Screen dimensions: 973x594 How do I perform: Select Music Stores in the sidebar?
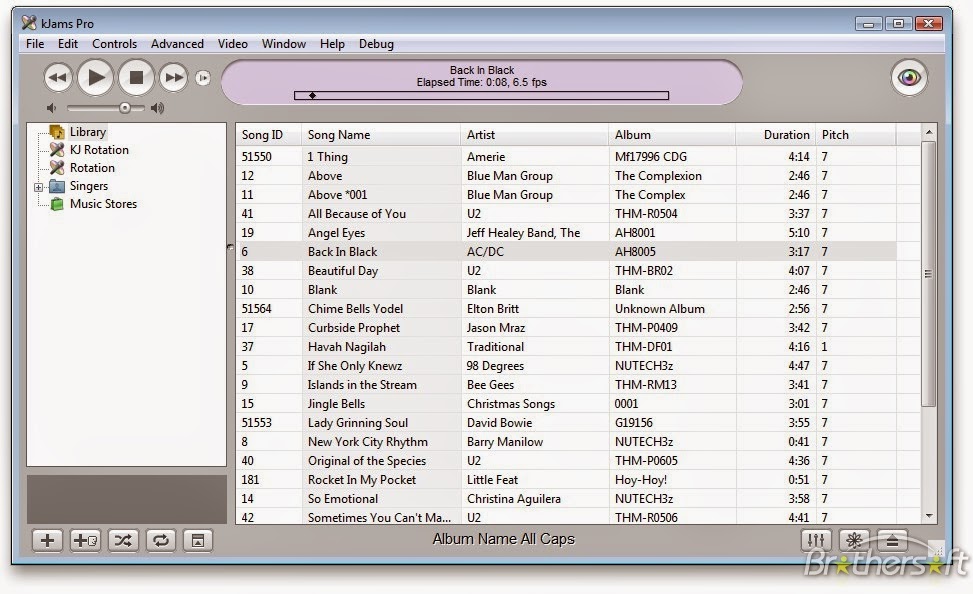(103, 204)
